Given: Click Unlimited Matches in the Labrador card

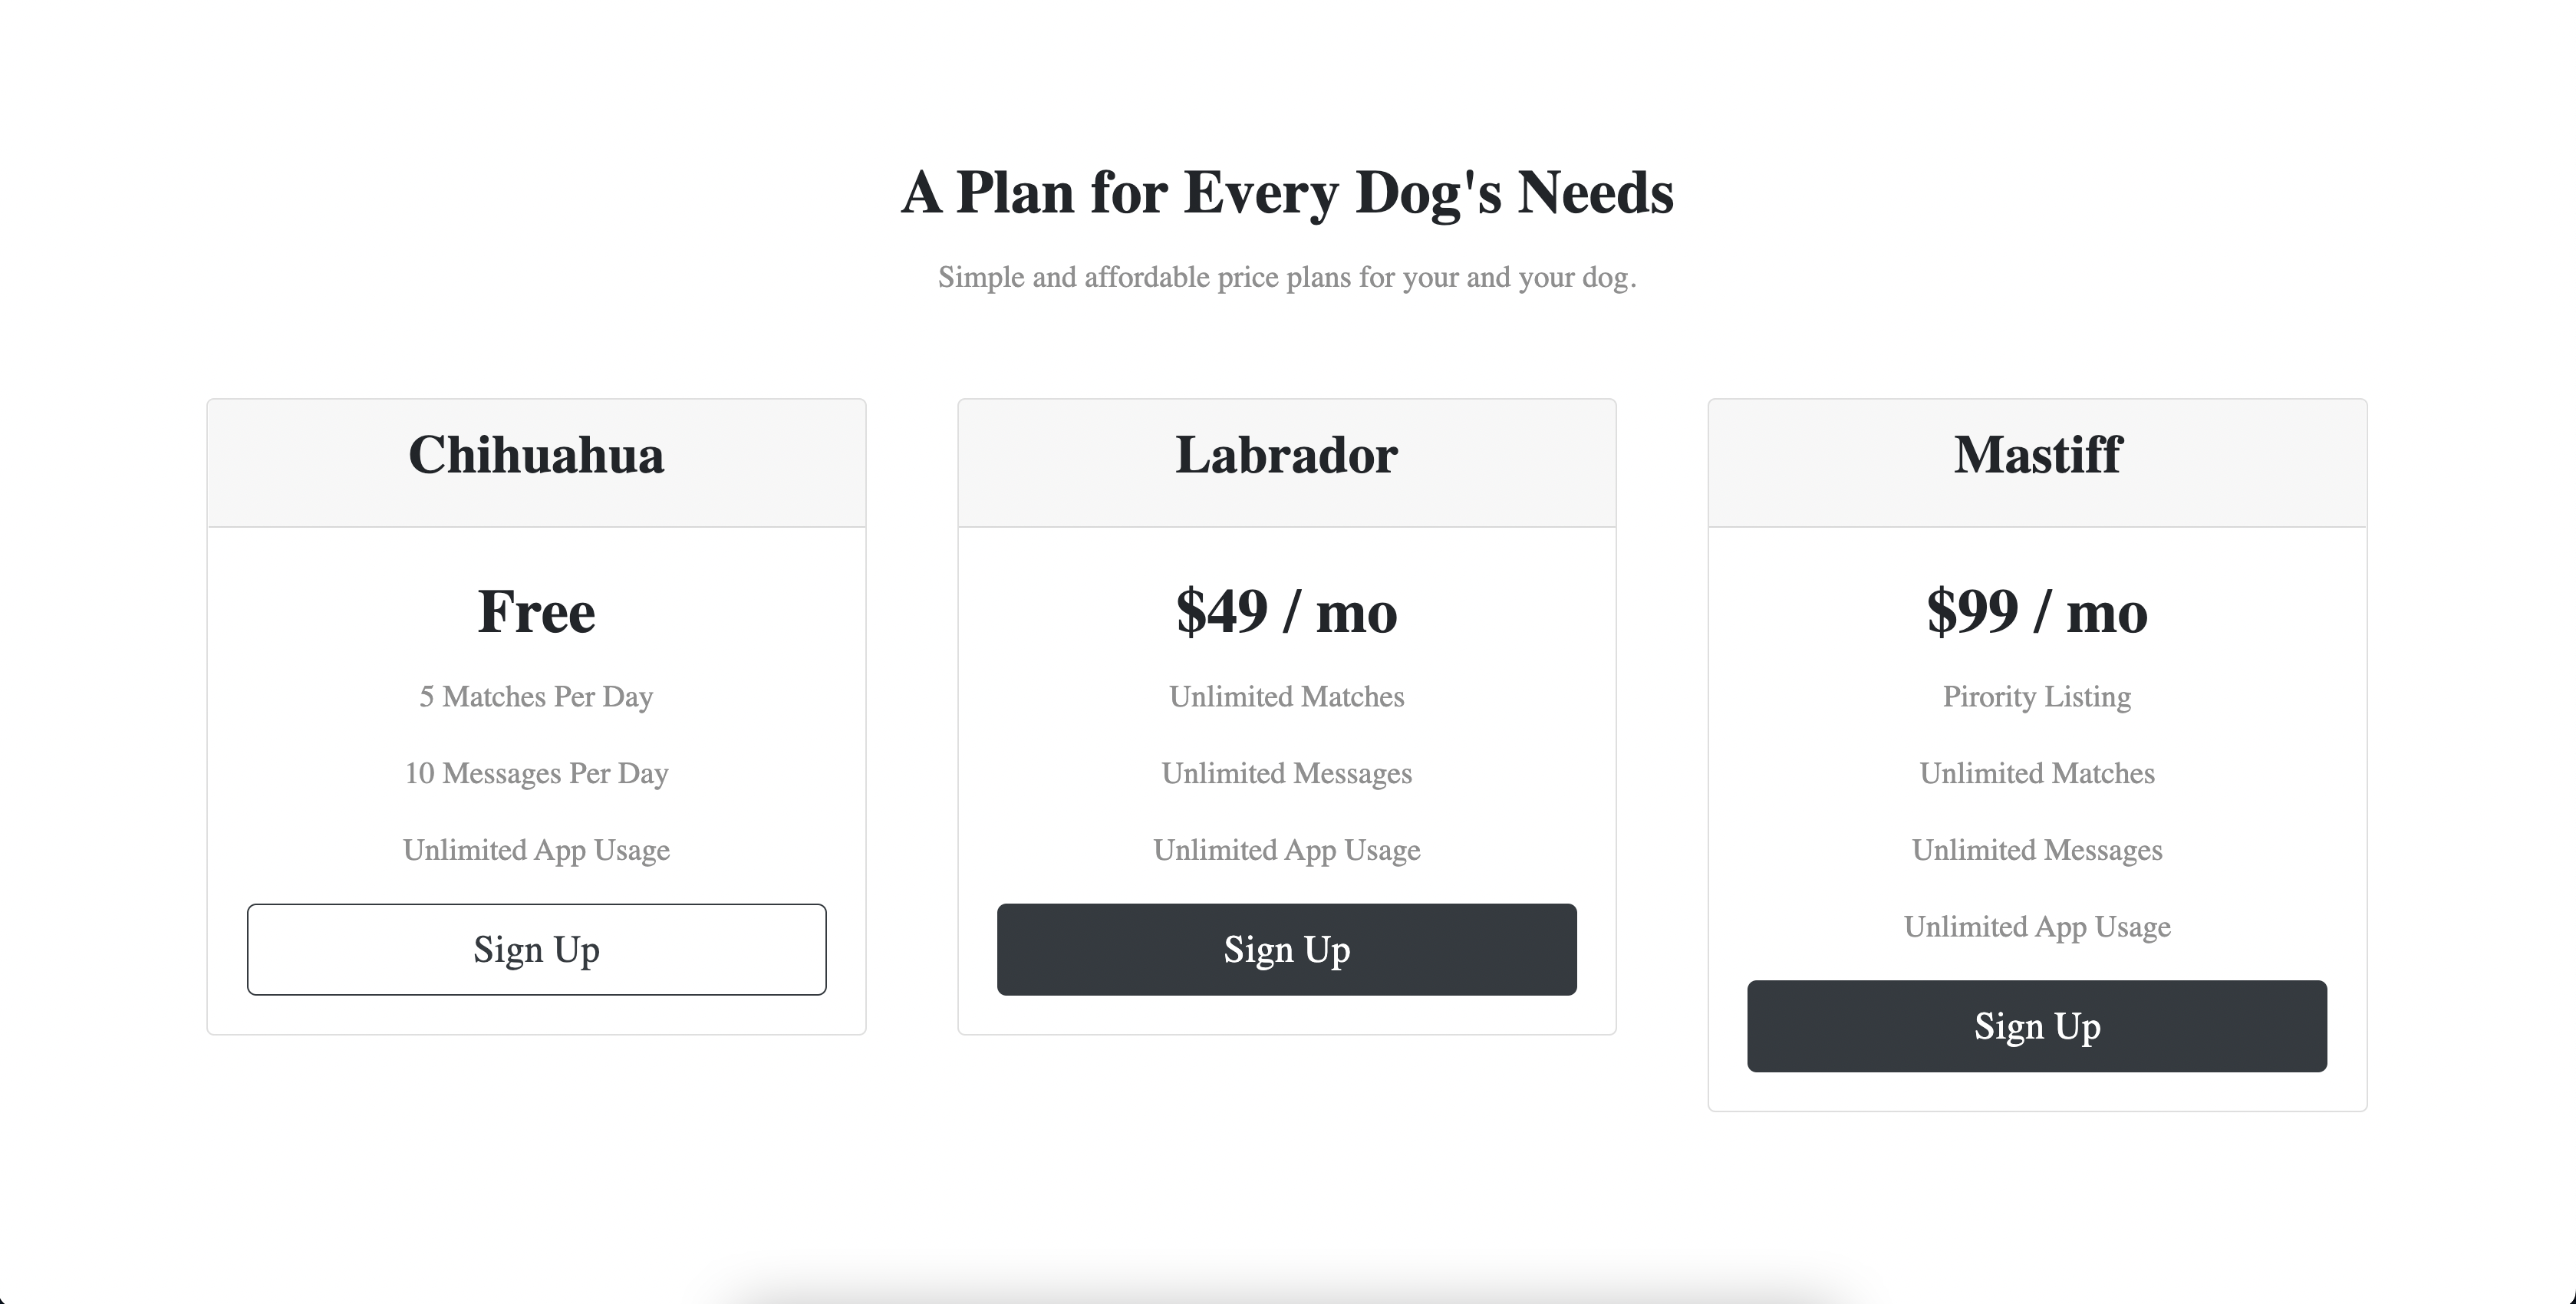Looking at the screenshot, I should click(1286, 696).
